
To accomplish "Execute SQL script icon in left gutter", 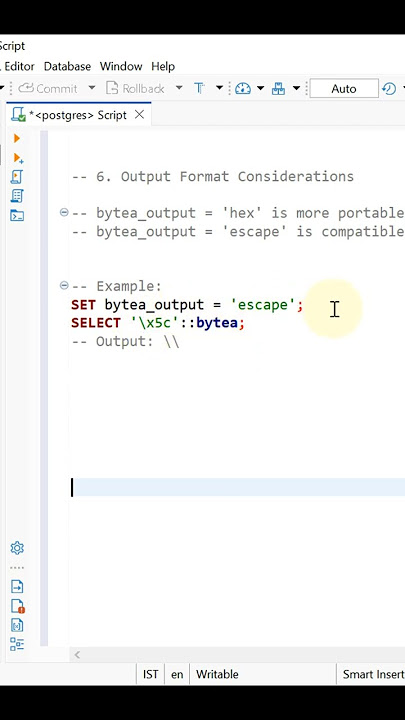I will click(x=17, y=177).
